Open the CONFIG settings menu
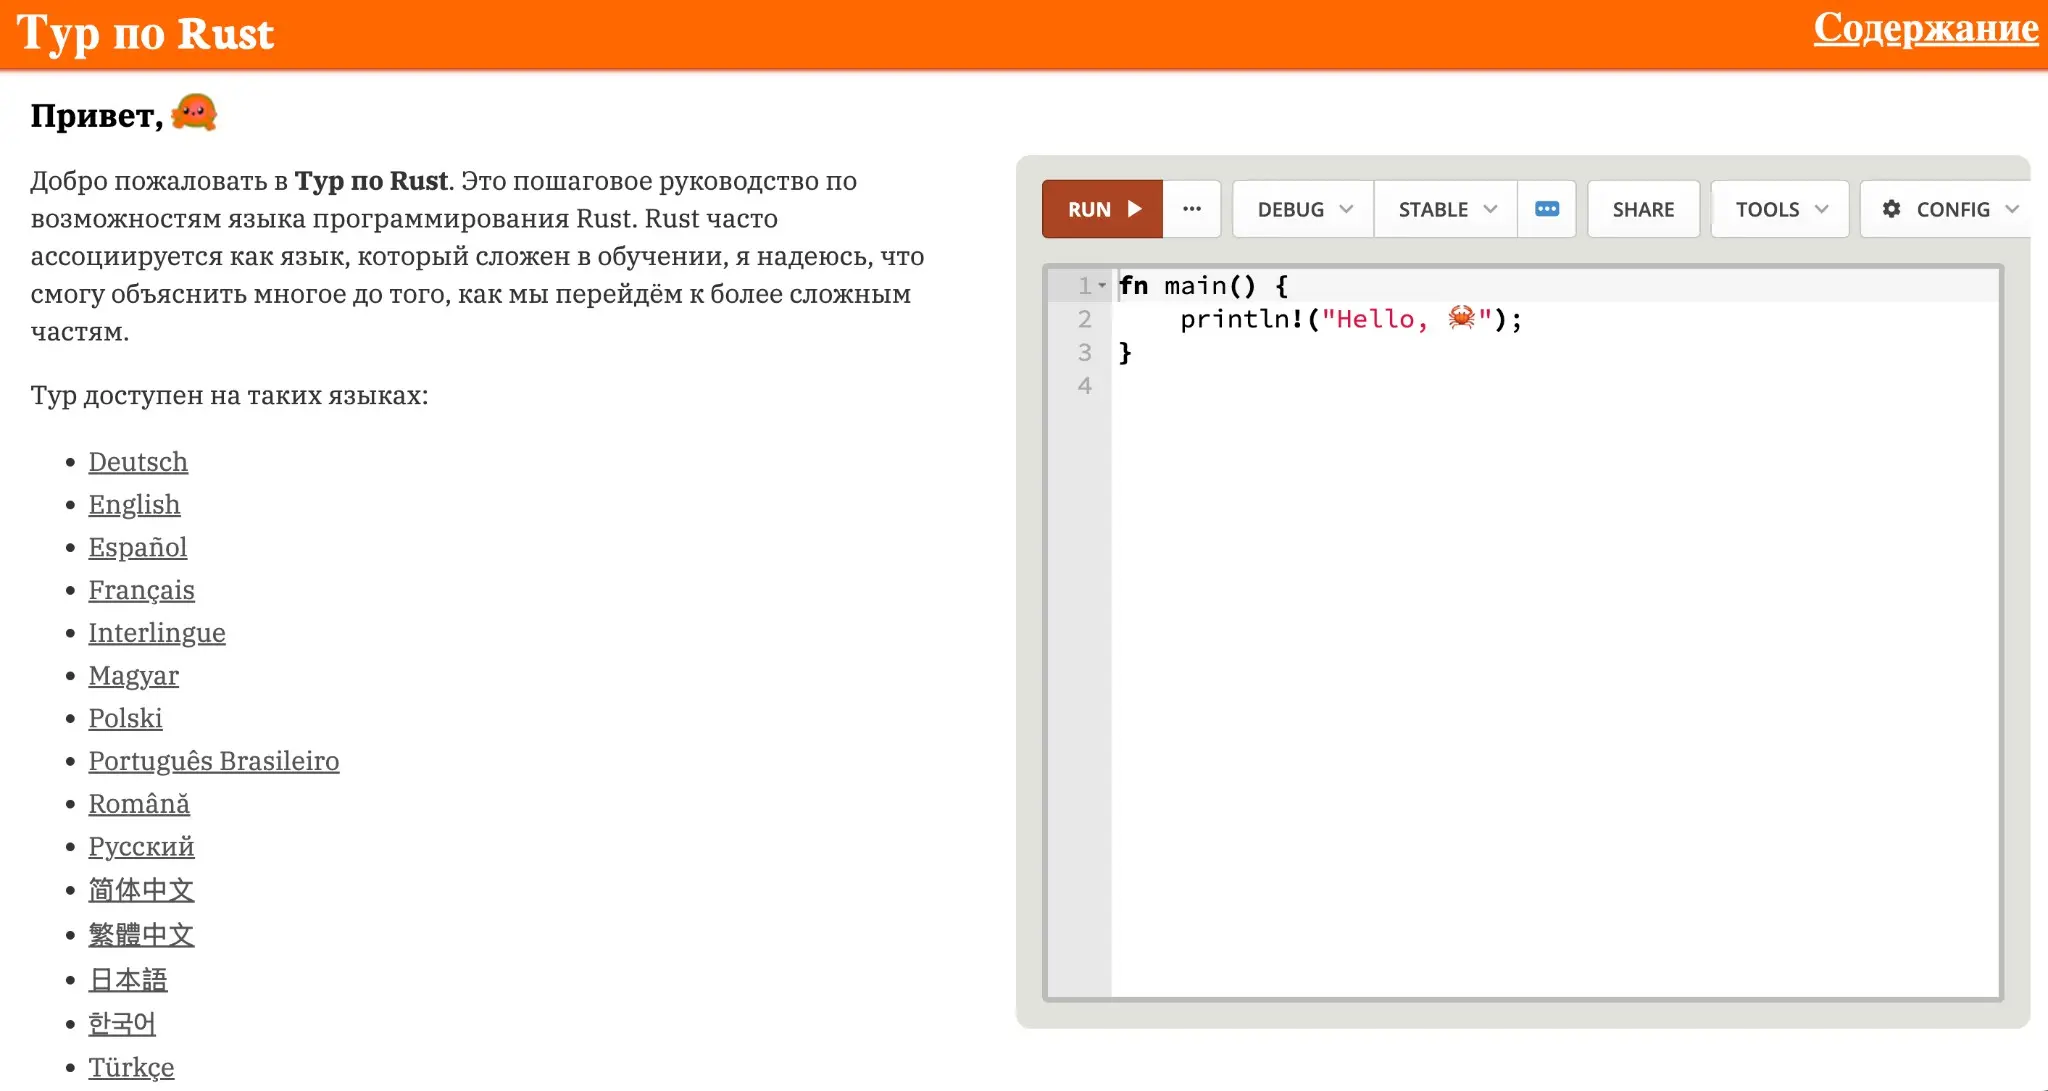Viewport: 2048px width, 1091px height. (x=1948, y=209)
